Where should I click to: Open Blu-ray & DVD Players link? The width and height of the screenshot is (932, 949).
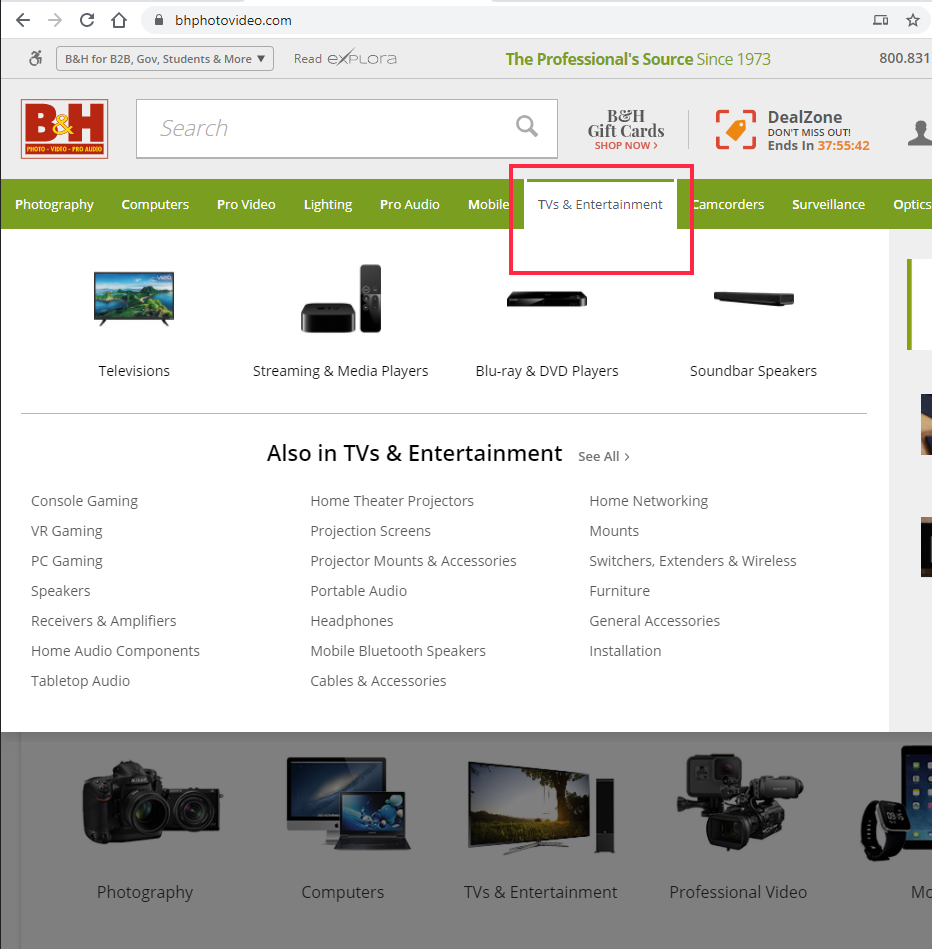coord(546,370)
